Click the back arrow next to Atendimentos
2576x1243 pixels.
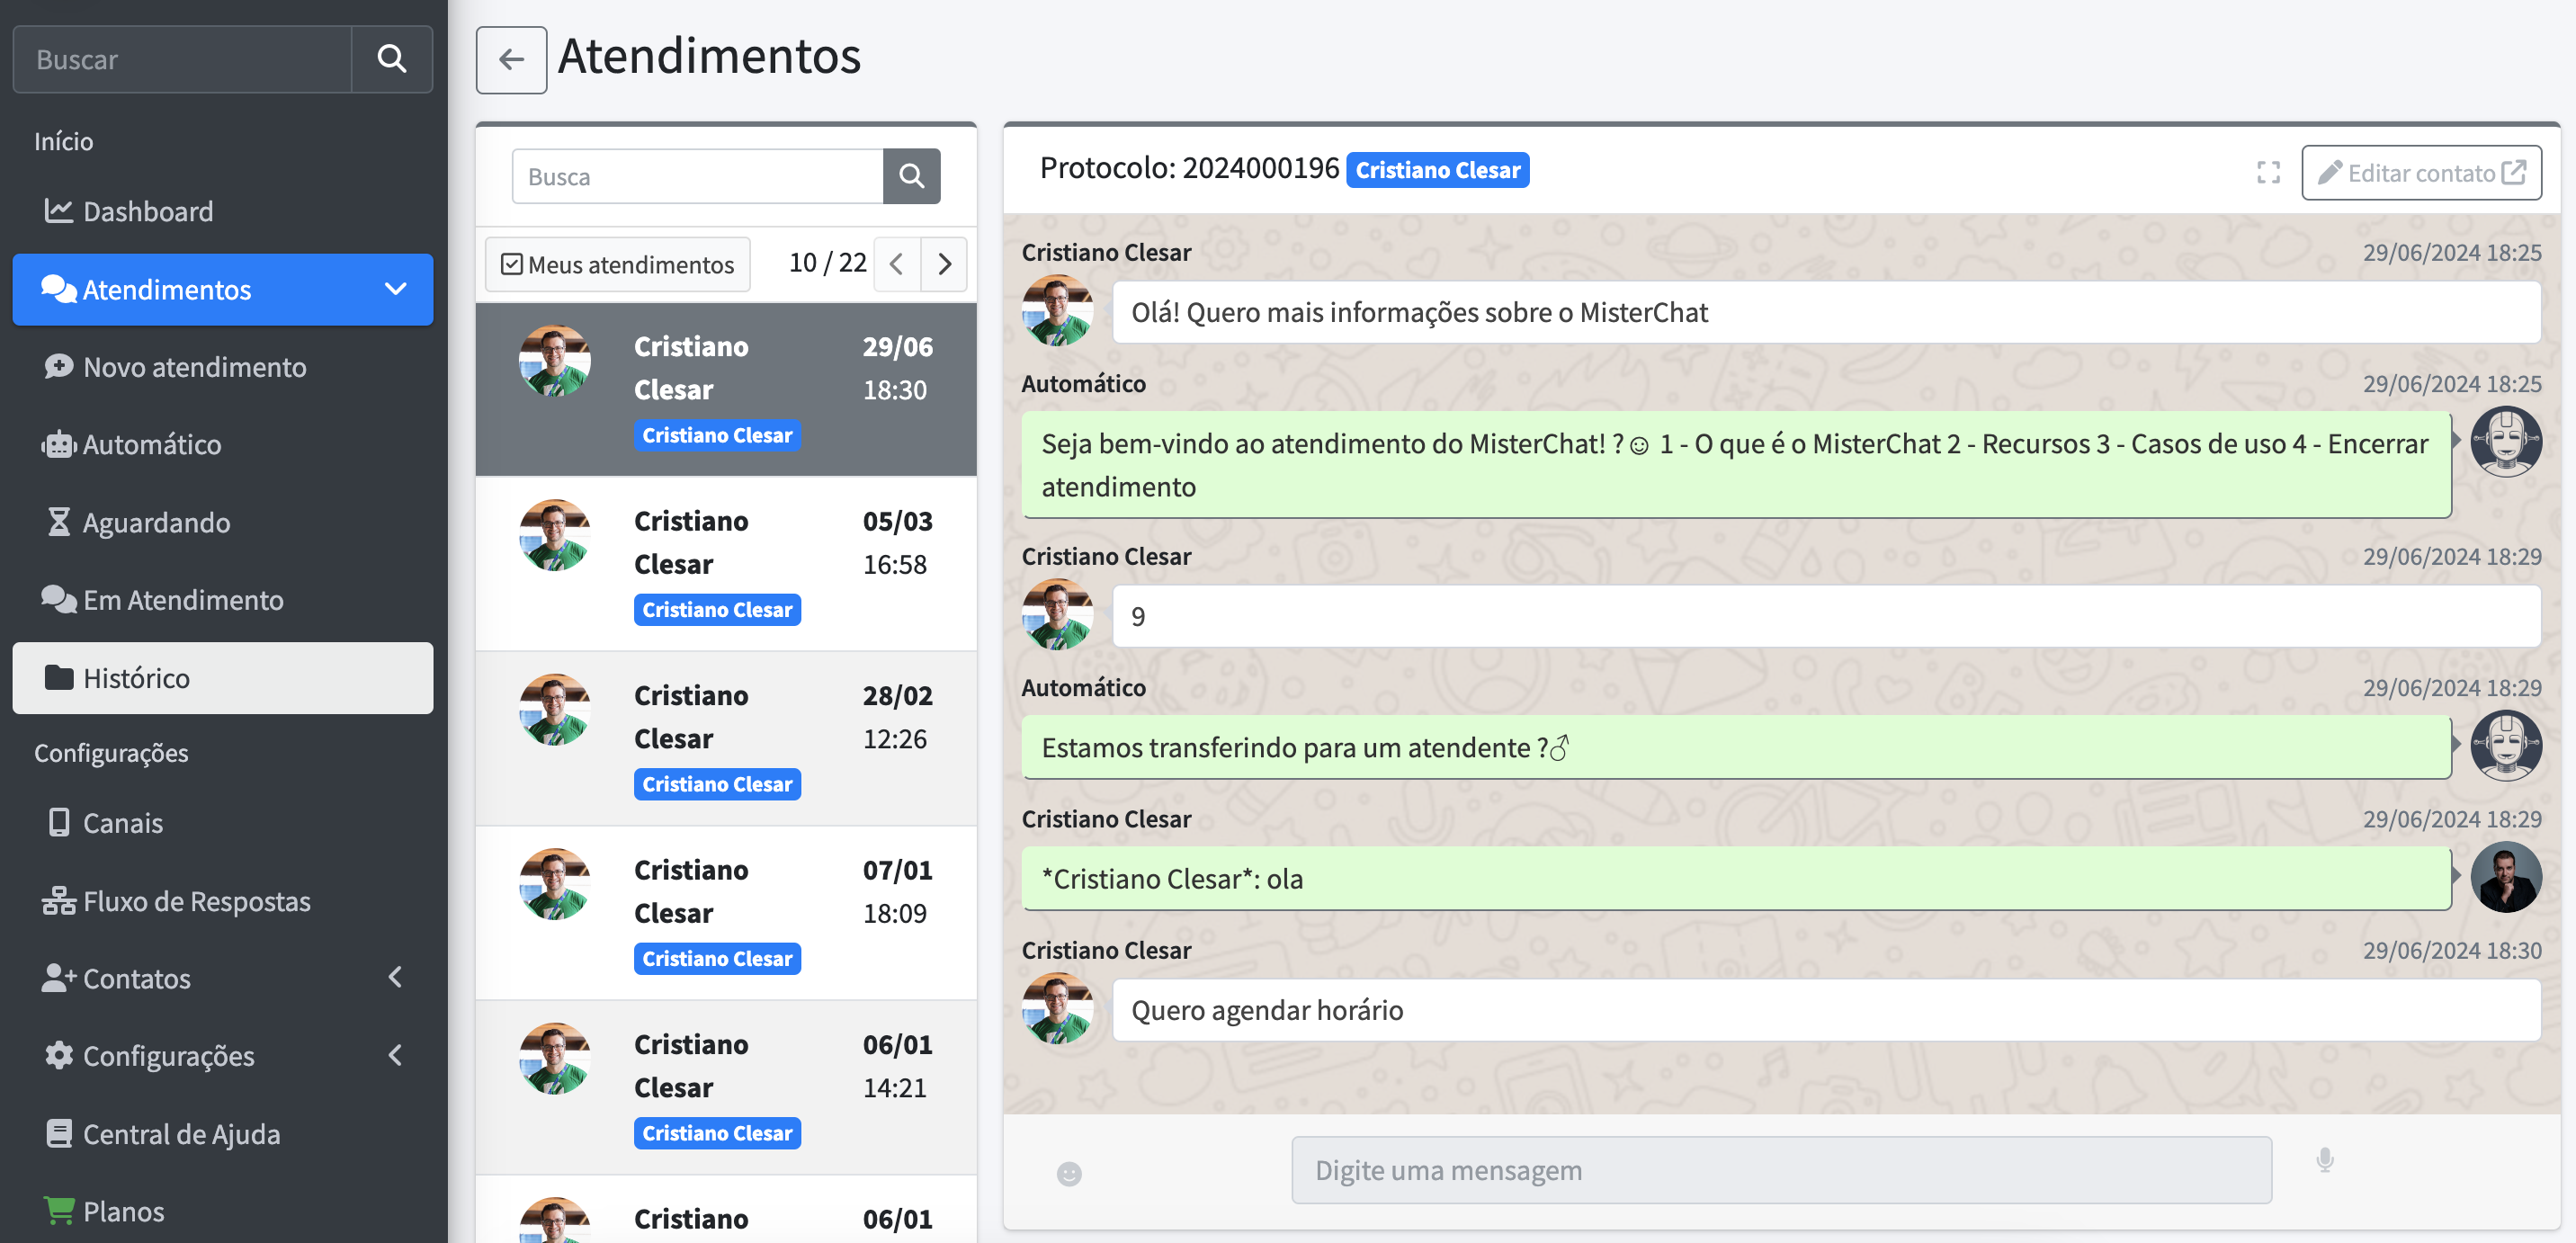pyautogui.click(x=511, y=59)
